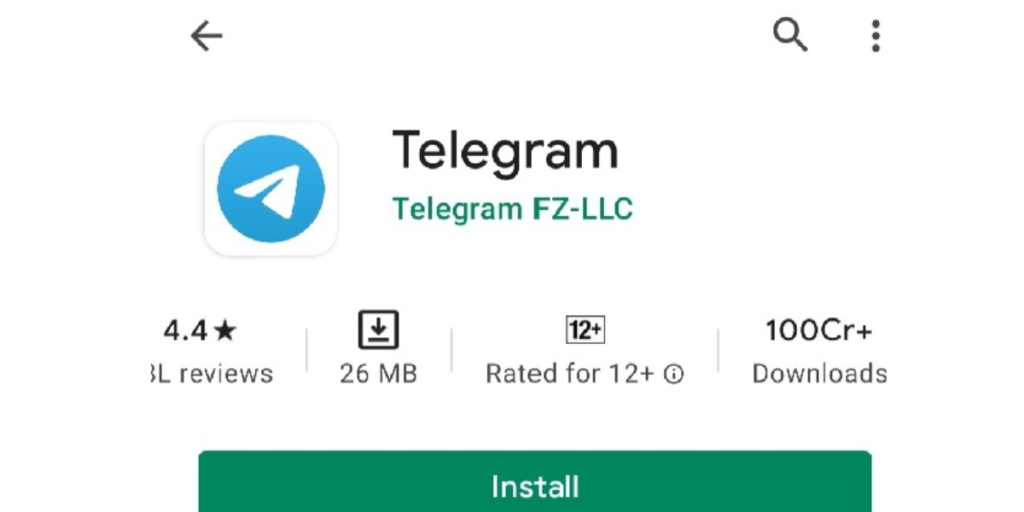
Task: Open search with the magnifier icon
Action: click(790, 35)
